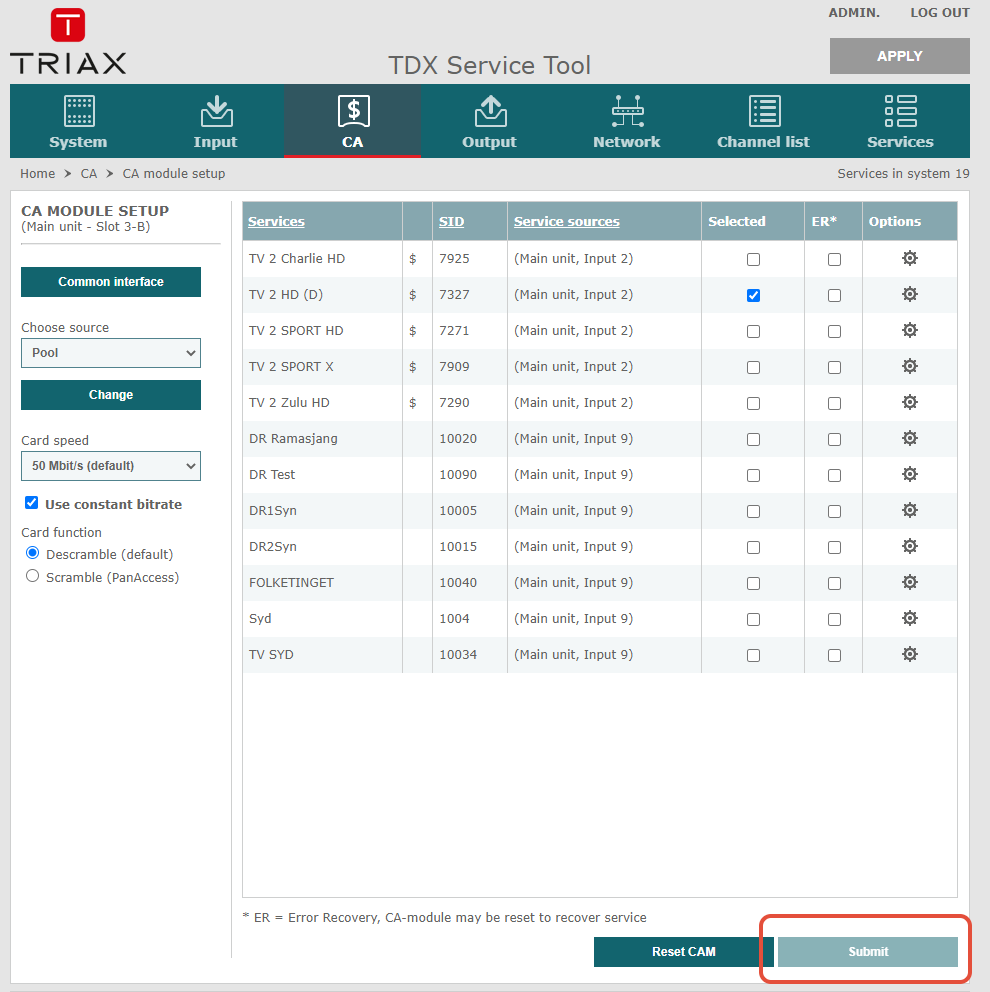Viewport: 990px width, 992px height.
Task: Select the CA tab
Action: 353,121
